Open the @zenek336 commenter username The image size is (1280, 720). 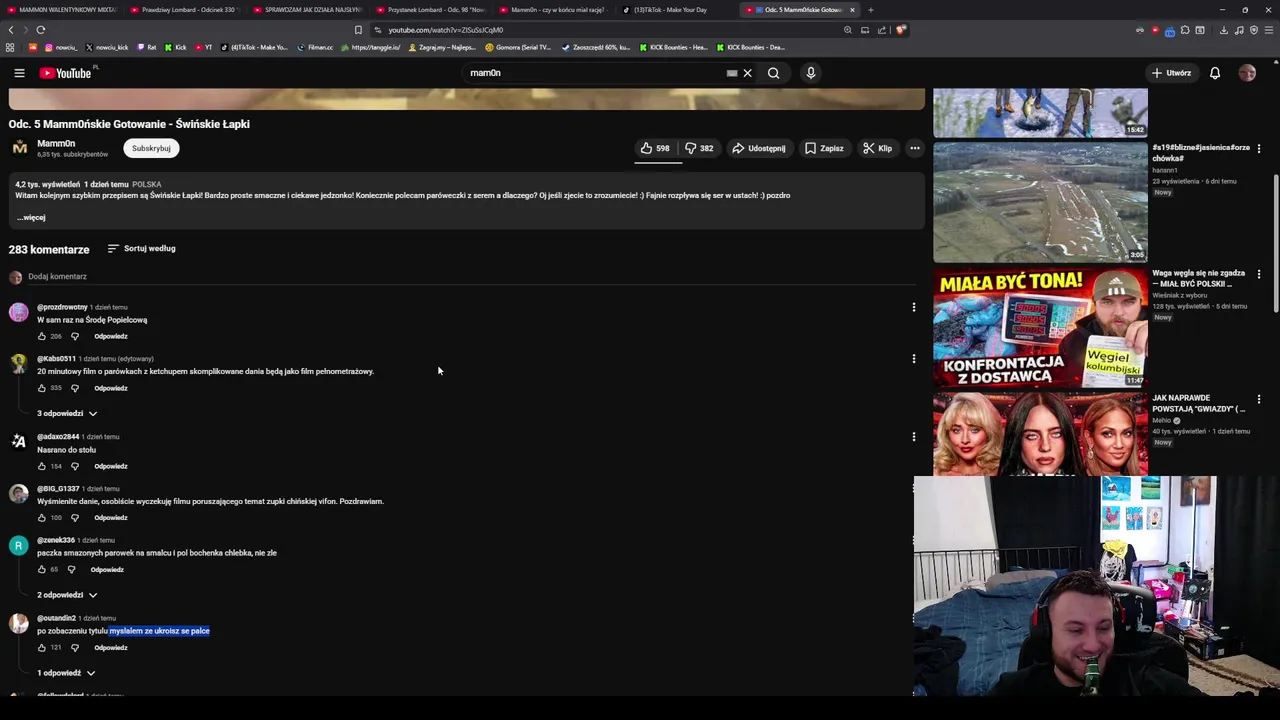point(56,541)
